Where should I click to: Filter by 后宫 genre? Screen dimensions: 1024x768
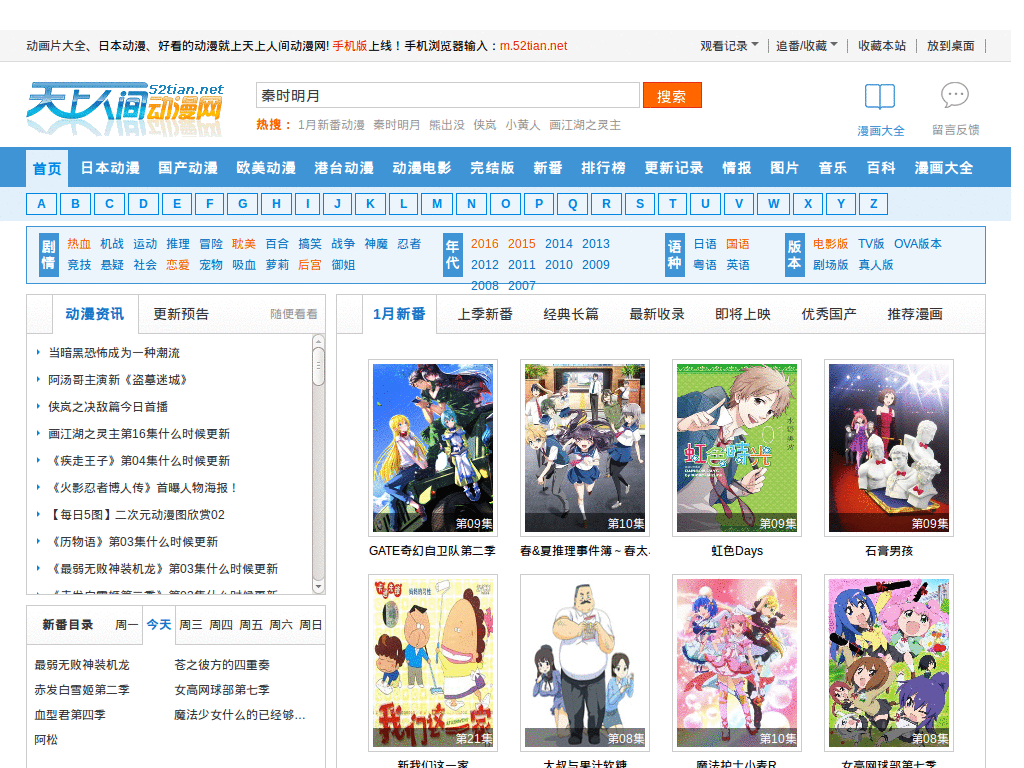tap(310, 264)
